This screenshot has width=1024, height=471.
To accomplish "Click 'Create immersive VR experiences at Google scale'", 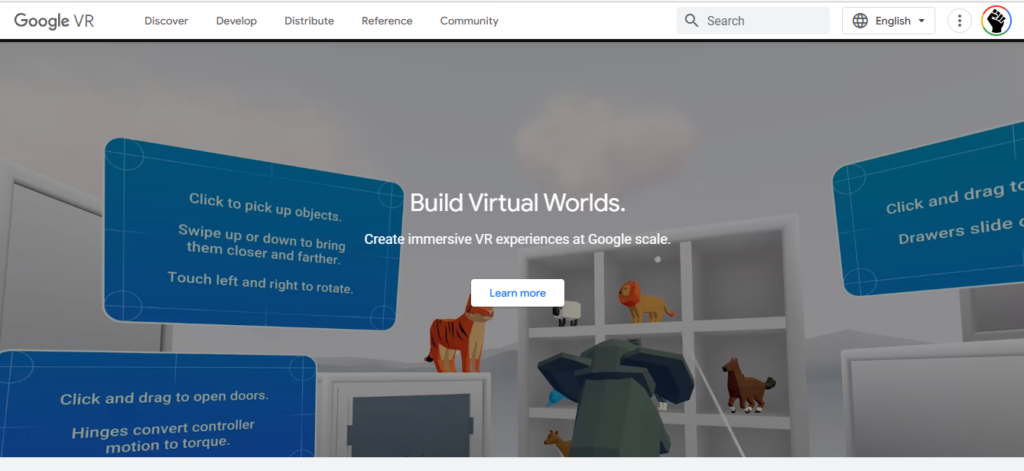I will [x=517, y=239].
